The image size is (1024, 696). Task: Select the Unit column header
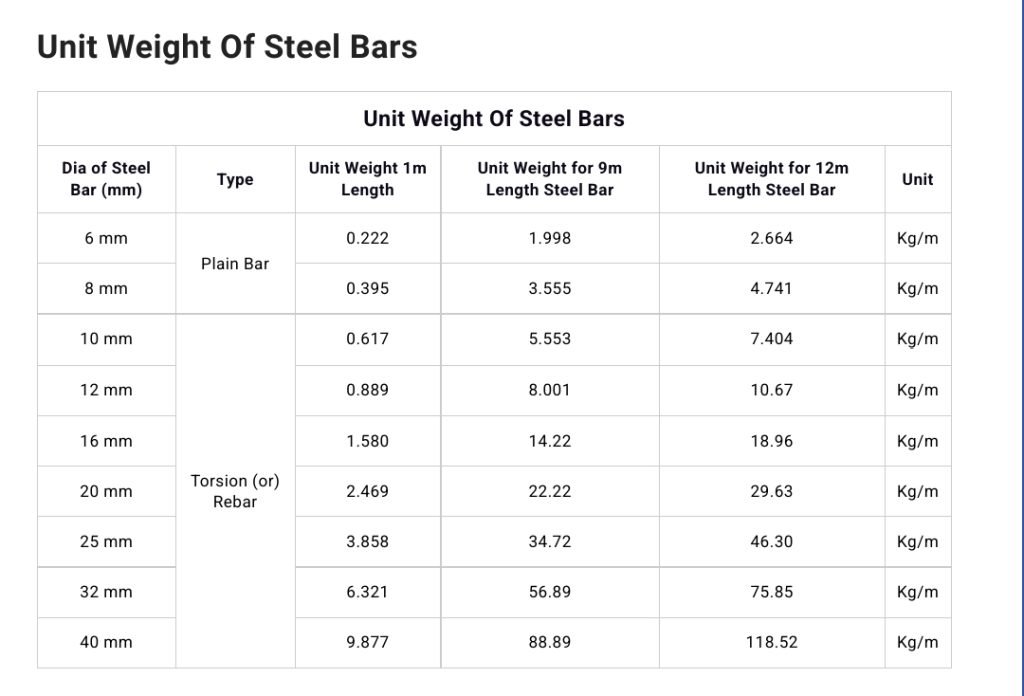918,179
